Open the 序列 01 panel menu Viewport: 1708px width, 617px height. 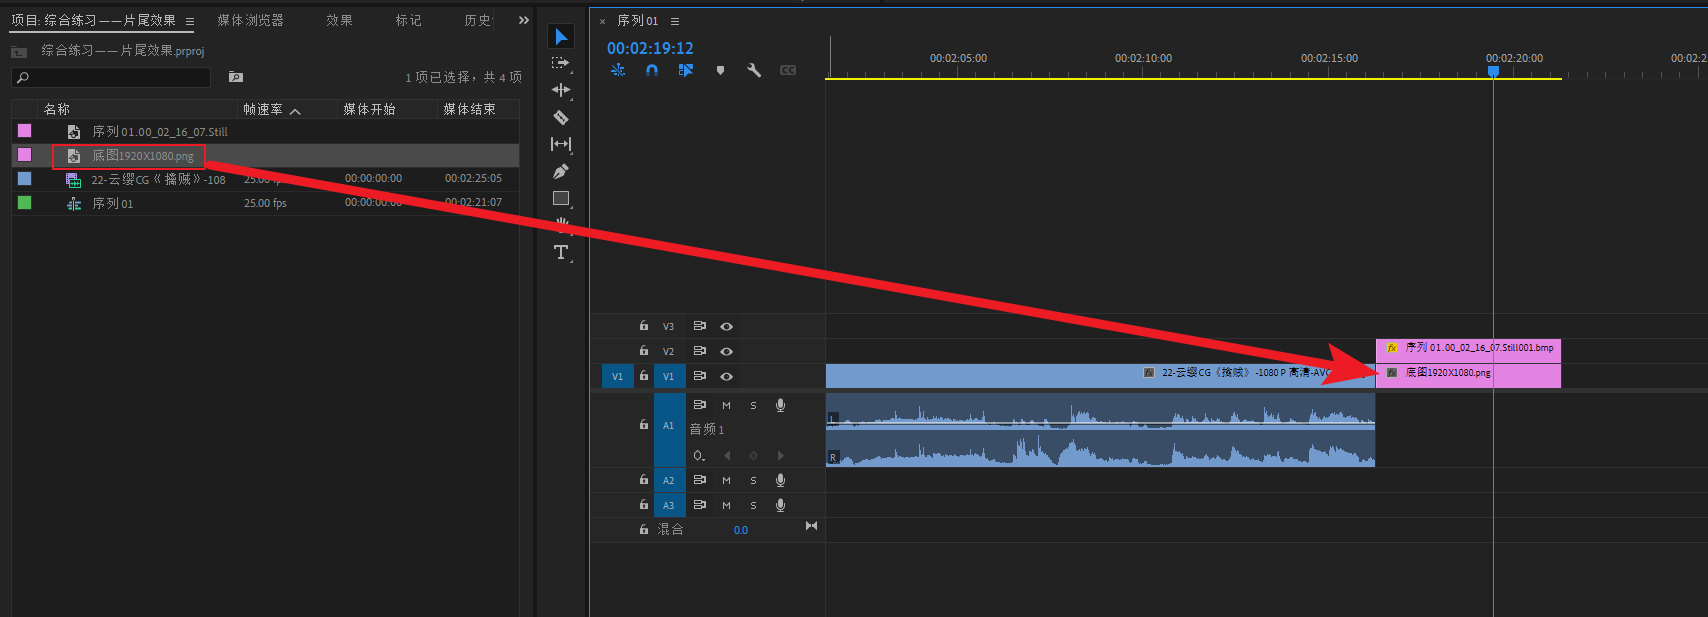pos(675,21)
